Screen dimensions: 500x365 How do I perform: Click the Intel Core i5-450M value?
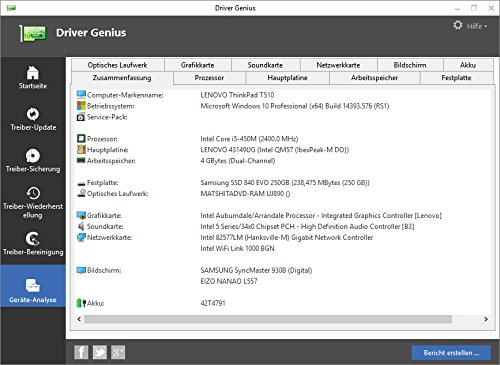click(x=249, y=139)
